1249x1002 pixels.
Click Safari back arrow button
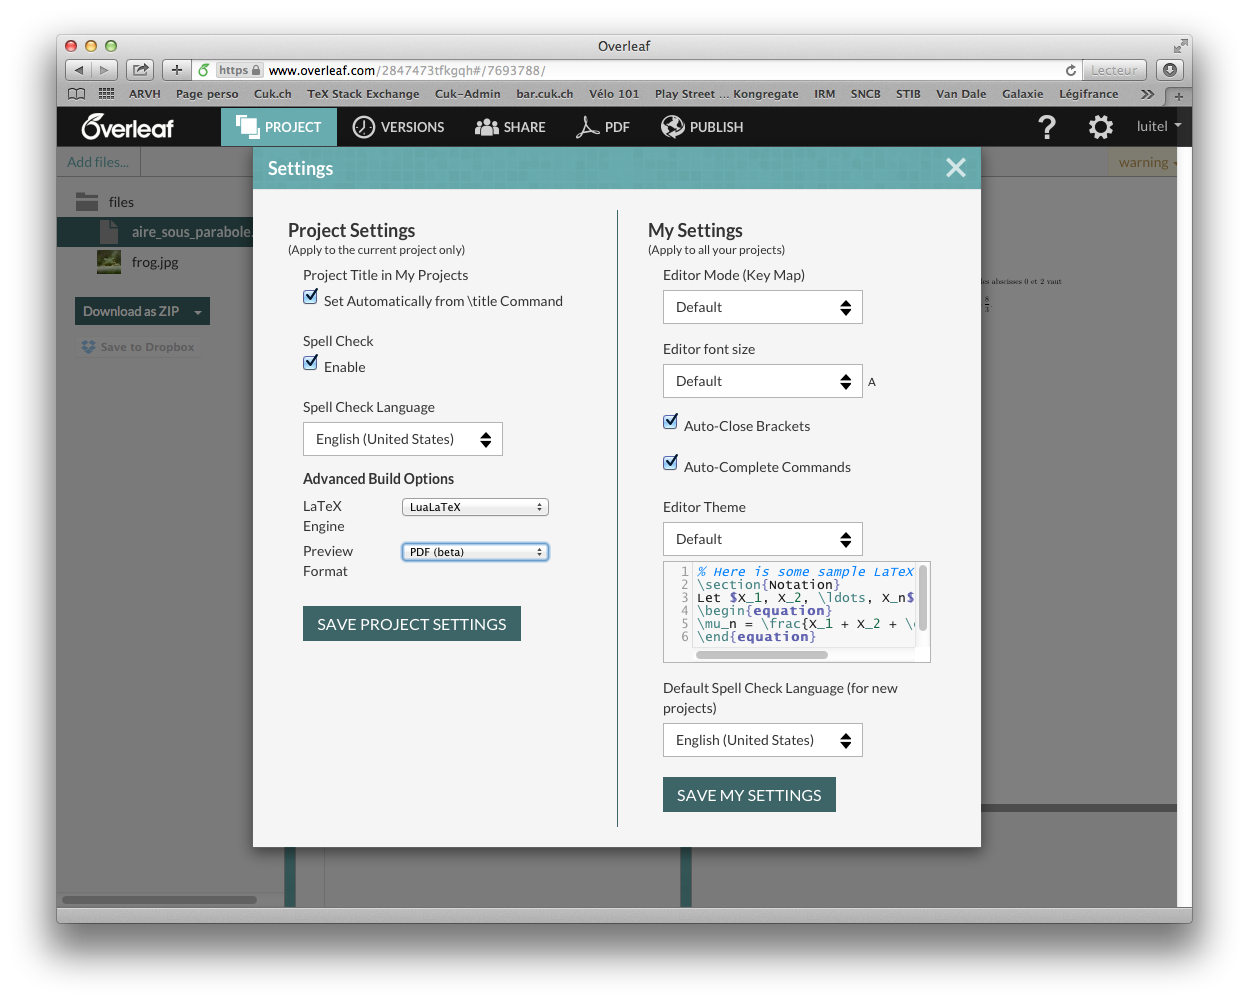click(x=79, y=70)
